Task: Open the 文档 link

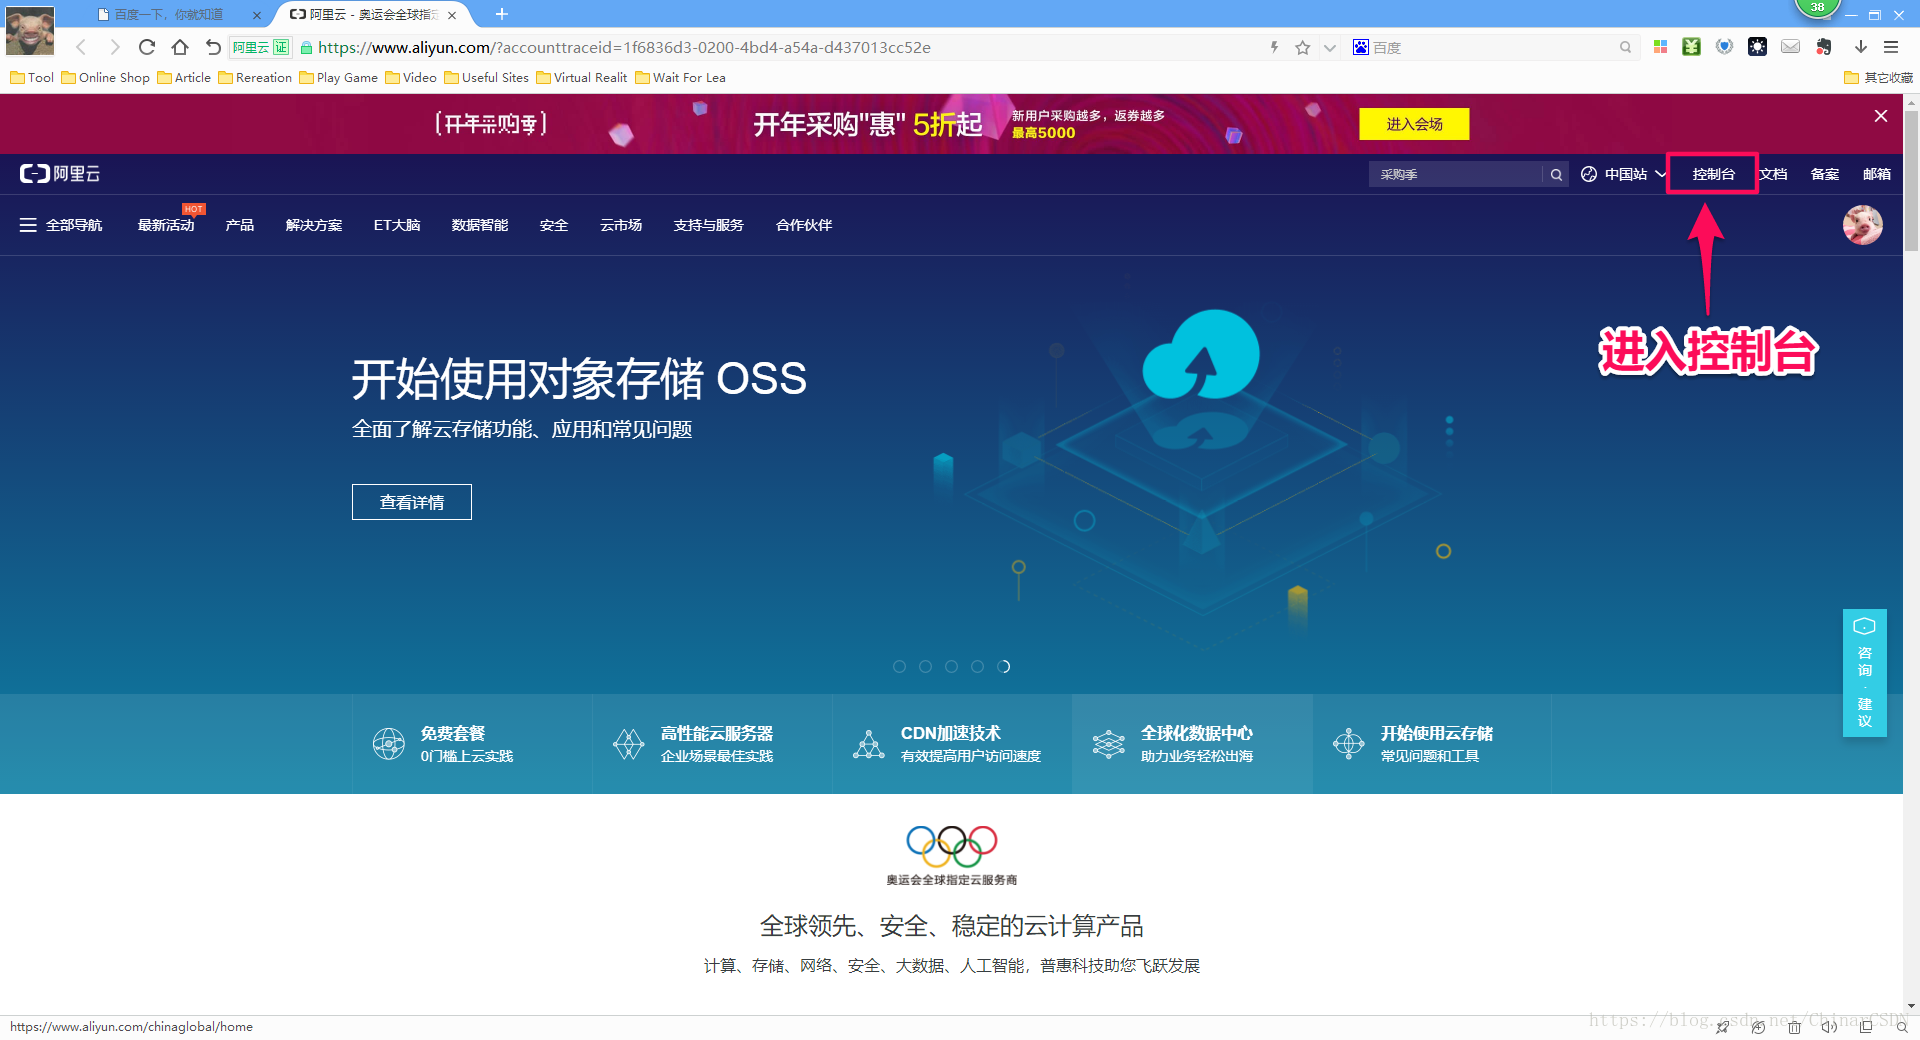Action: (1773, 174)
